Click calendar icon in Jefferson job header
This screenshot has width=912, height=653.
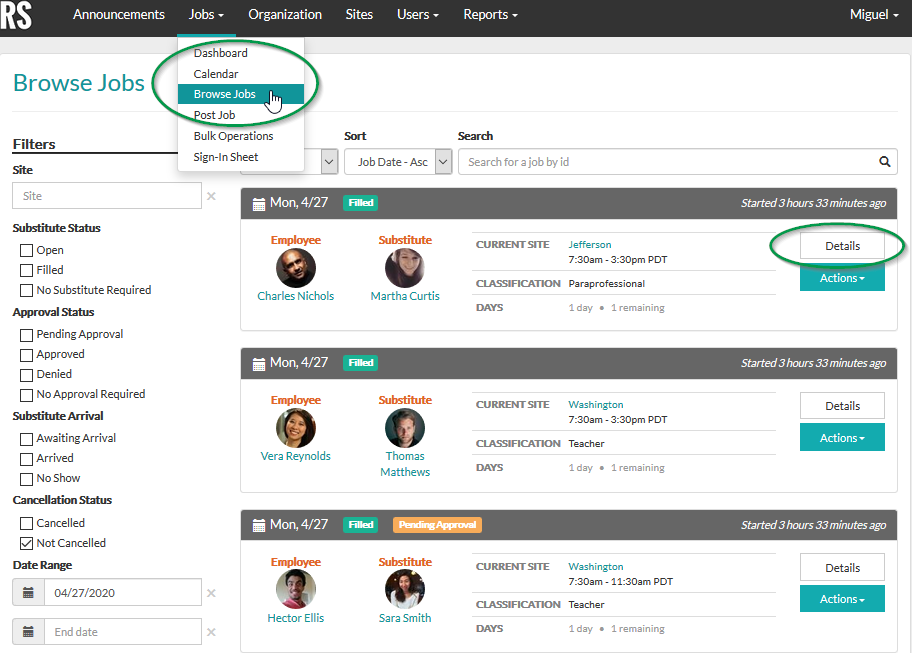[259, 204]
